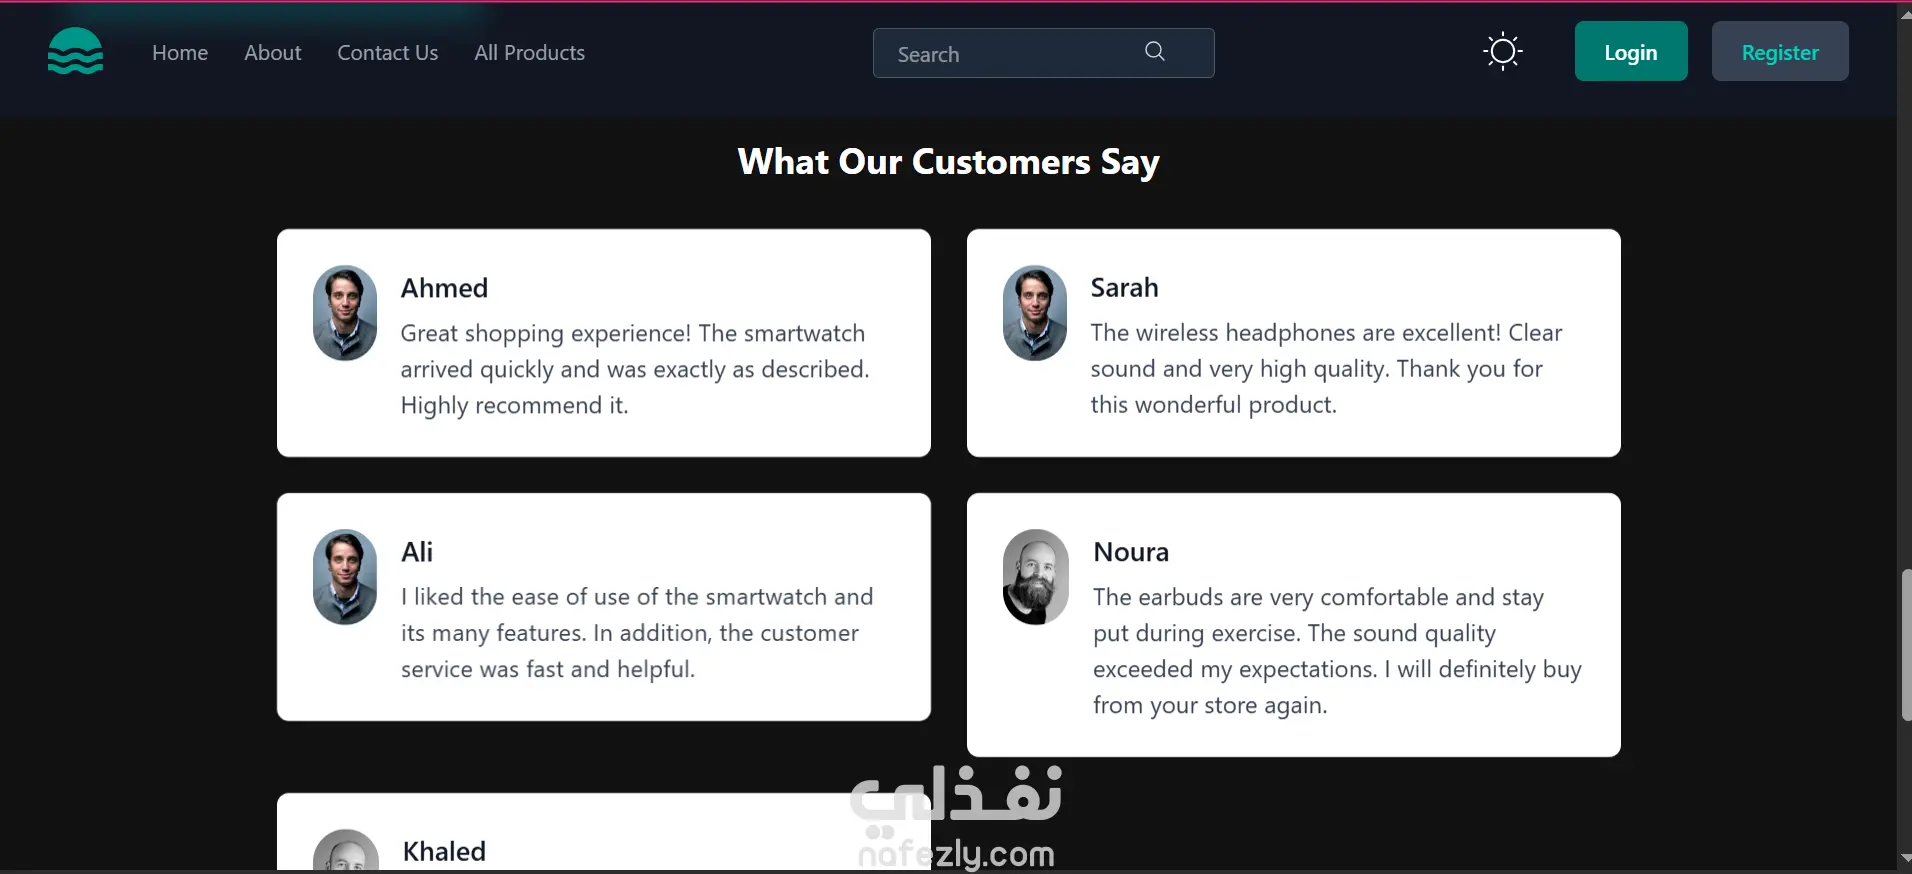
Task: Click the Login button
Action: click(x=1630, y=52)
